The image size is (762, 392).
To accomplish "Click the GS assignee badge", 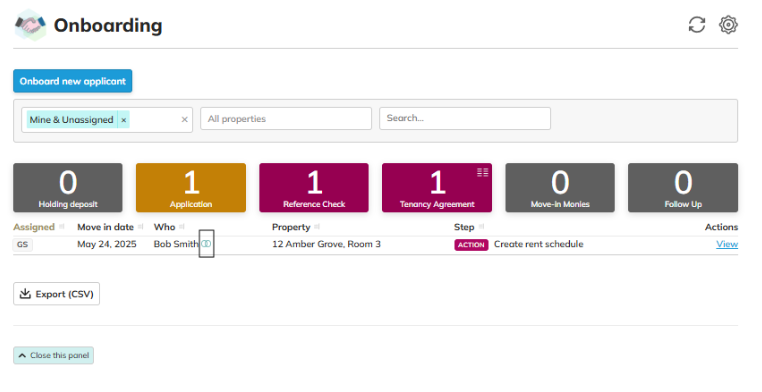I will 22,244.
